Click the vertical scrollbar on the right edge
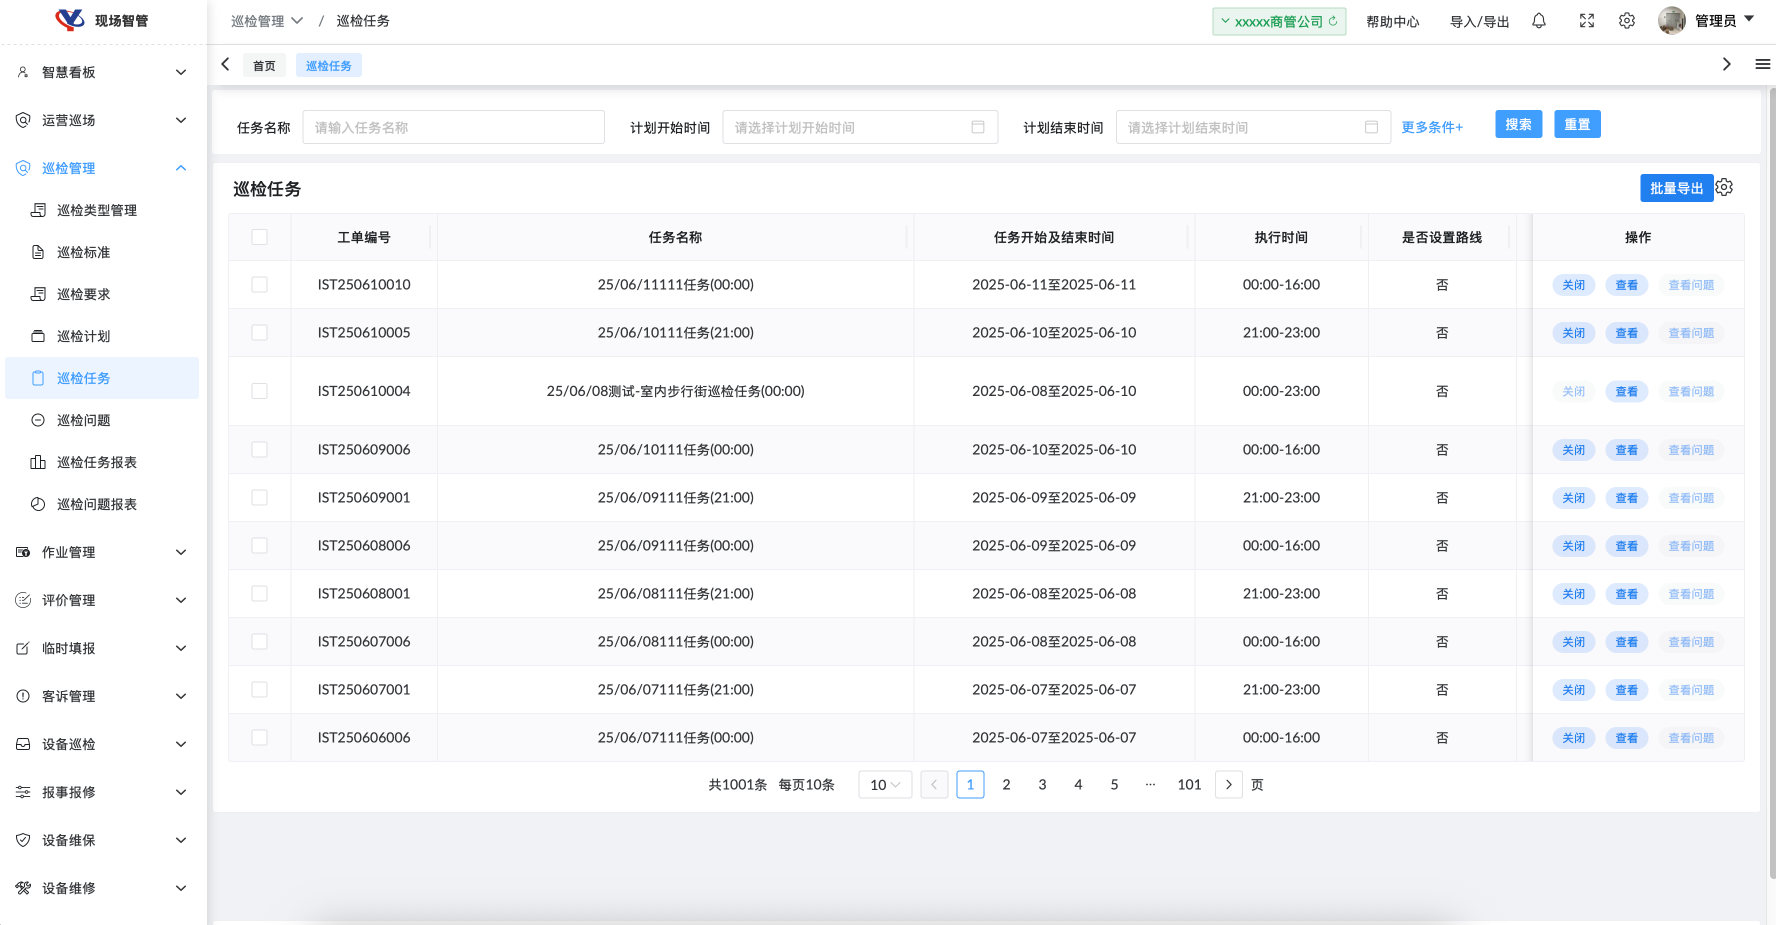Image resolution: width=1776 pixels, height=925 pixels. [x=1772, y=480]
